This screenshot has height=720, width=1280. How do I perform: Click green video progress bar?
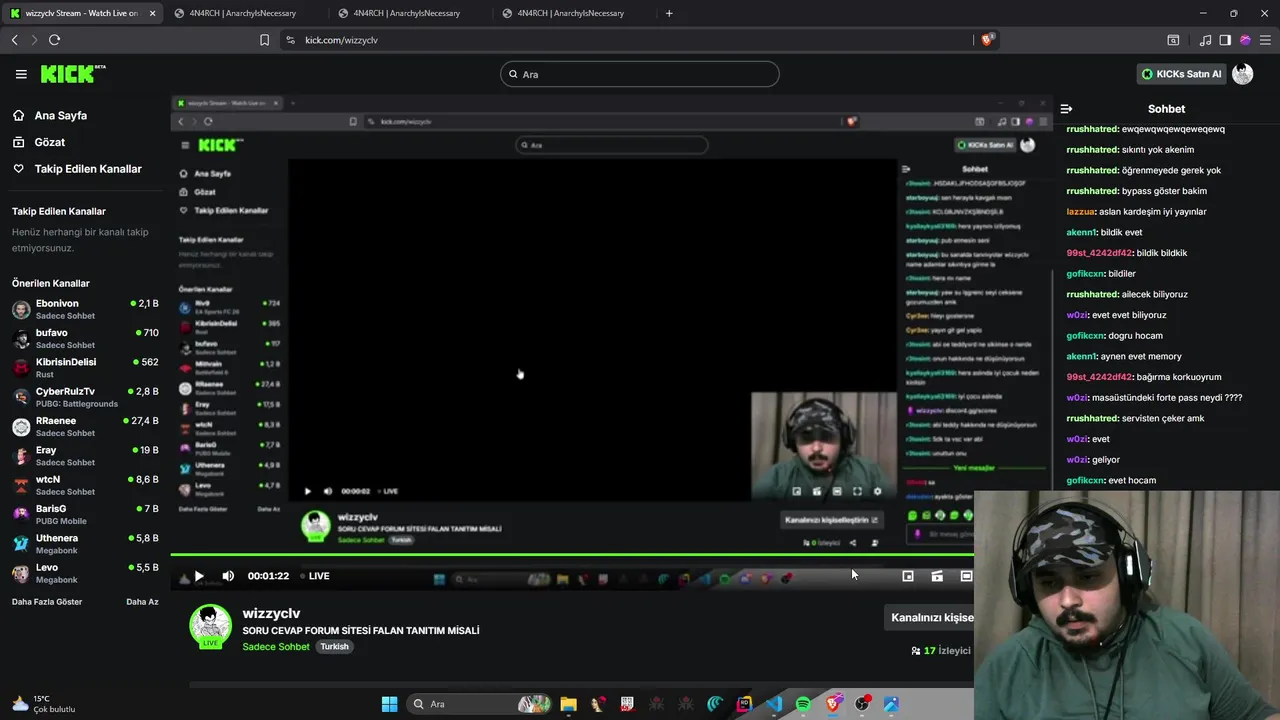[572, 555]
